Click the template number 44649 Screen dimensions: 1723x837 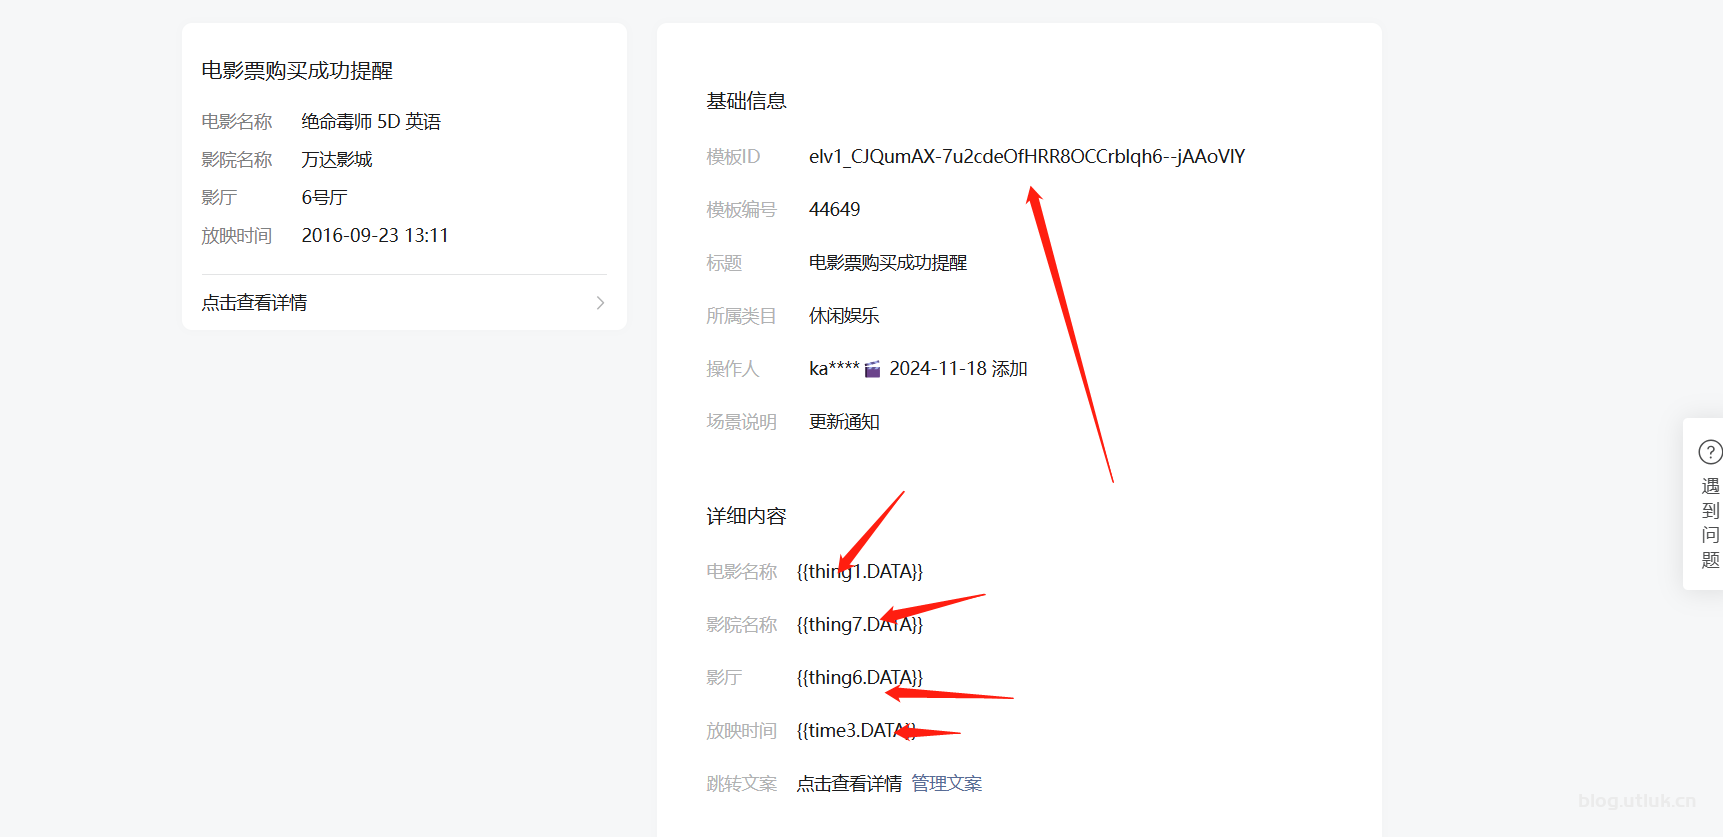coord(835,210)
